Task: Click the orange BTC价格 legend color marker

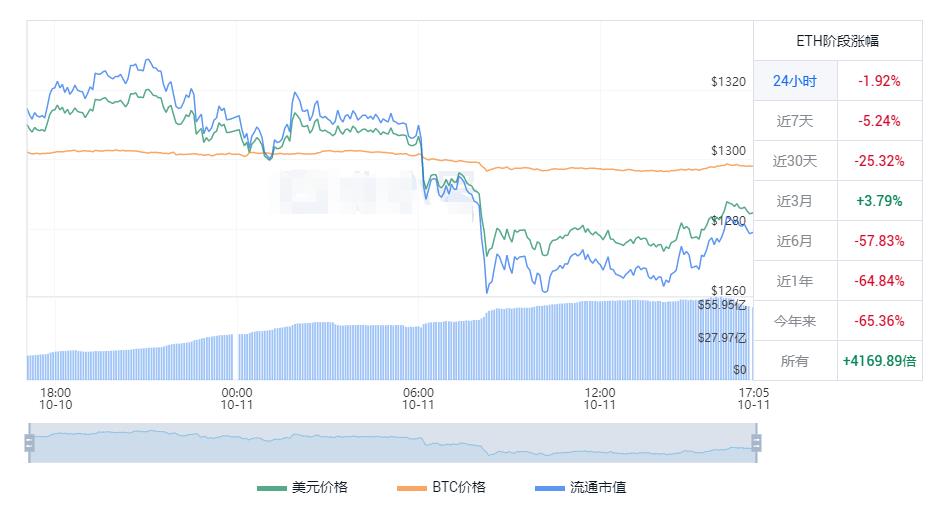Action: click(411, 488)
